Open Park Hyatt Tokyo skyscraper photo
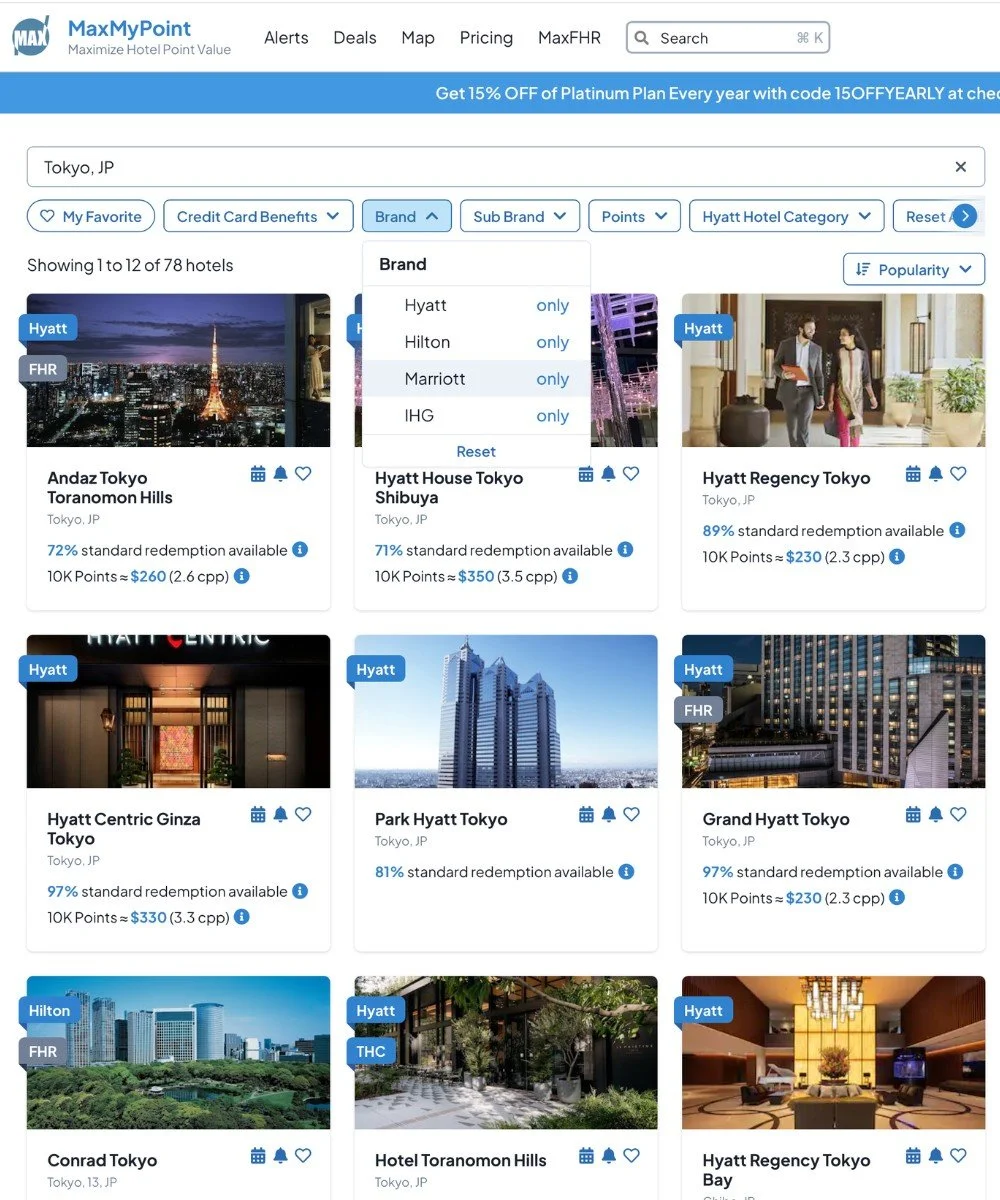The image size is (1000, 1200). point(506,711)
